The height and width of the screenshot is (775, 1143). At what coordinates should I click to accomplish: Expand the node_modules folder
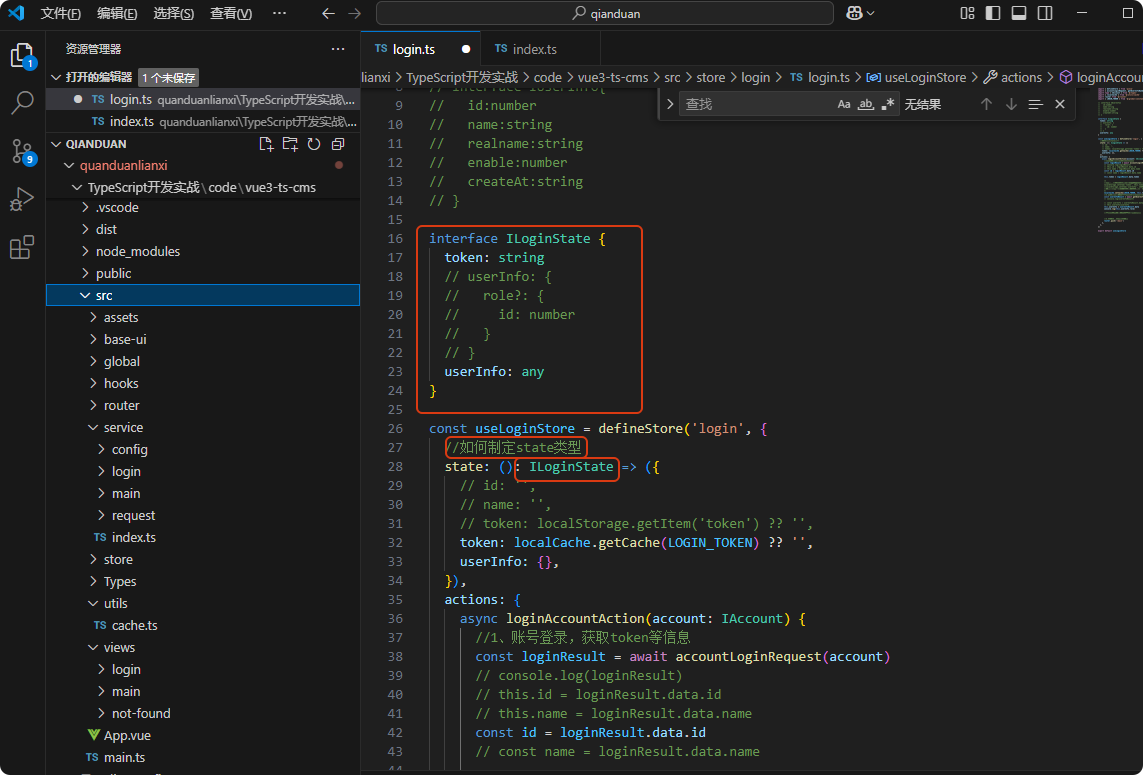point(137,251)
